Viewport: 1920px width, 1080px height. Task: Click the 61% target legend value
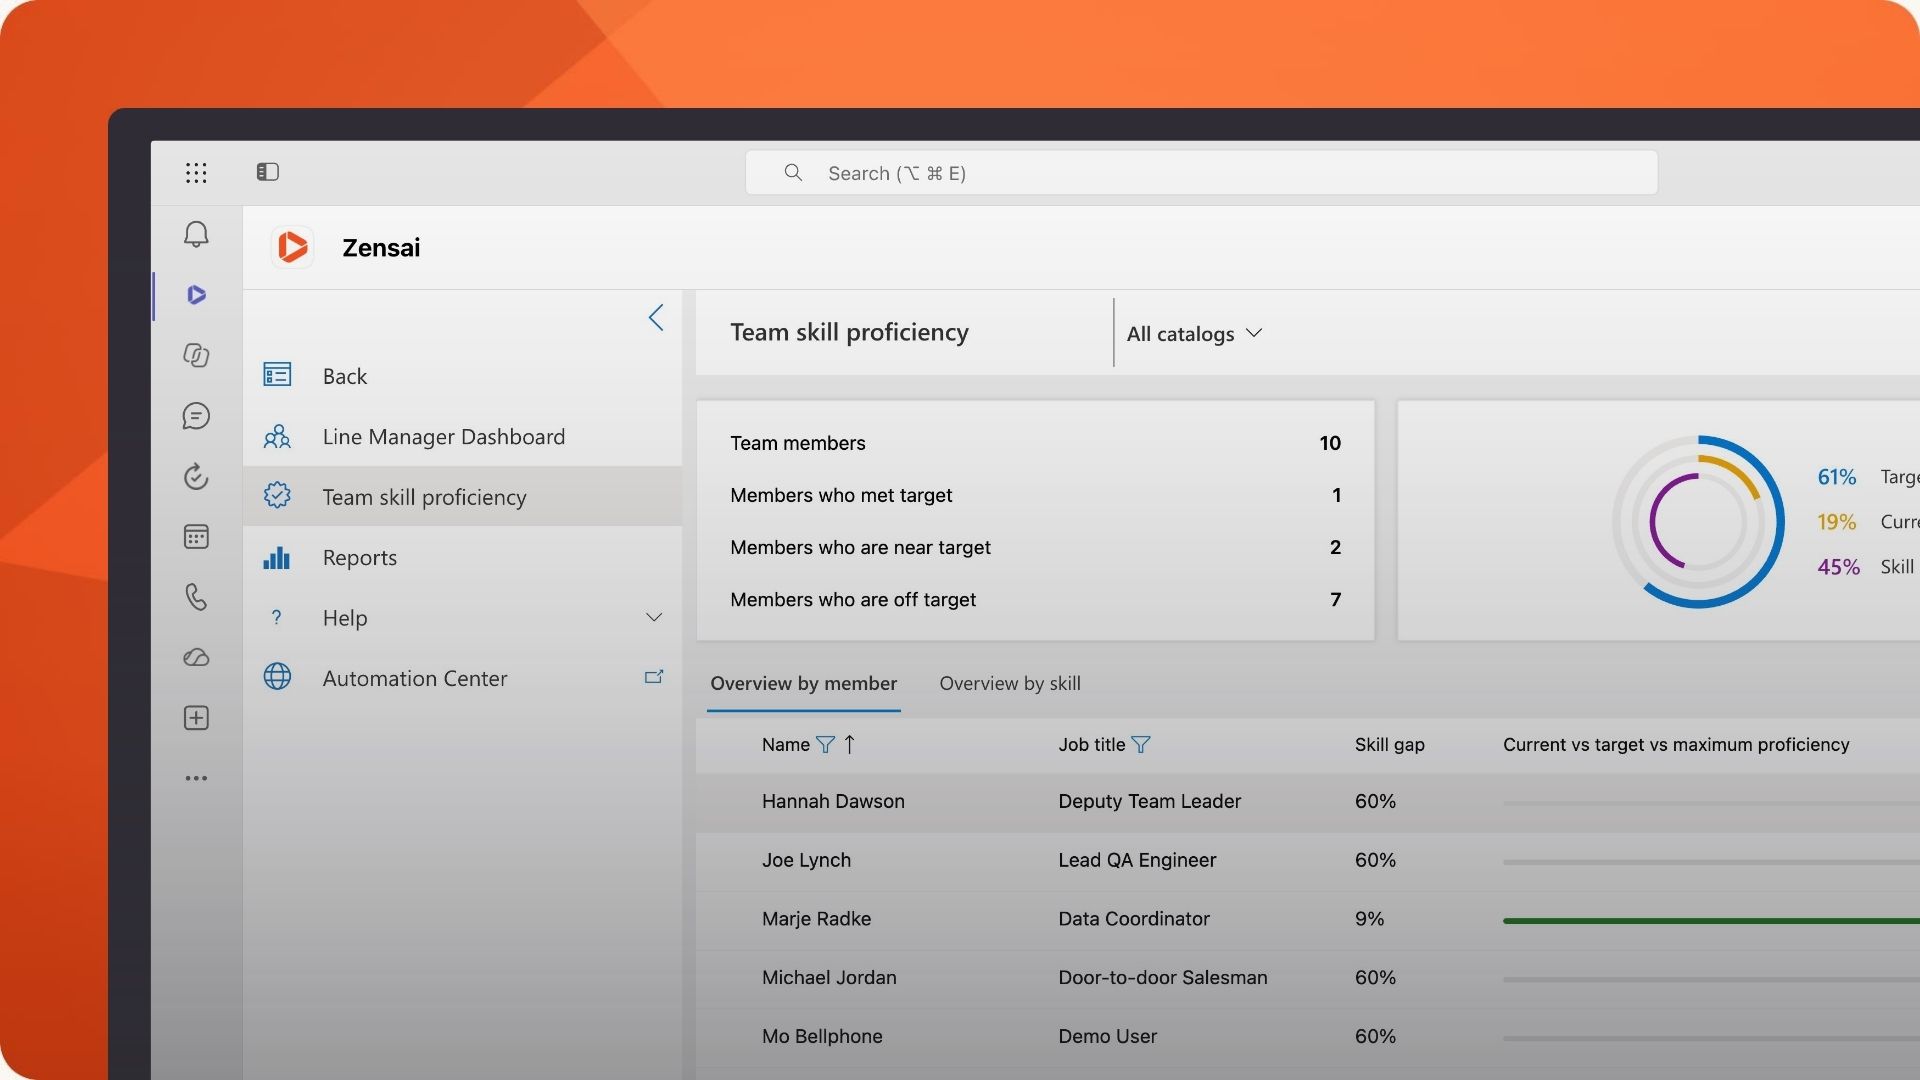point(1836,477)
